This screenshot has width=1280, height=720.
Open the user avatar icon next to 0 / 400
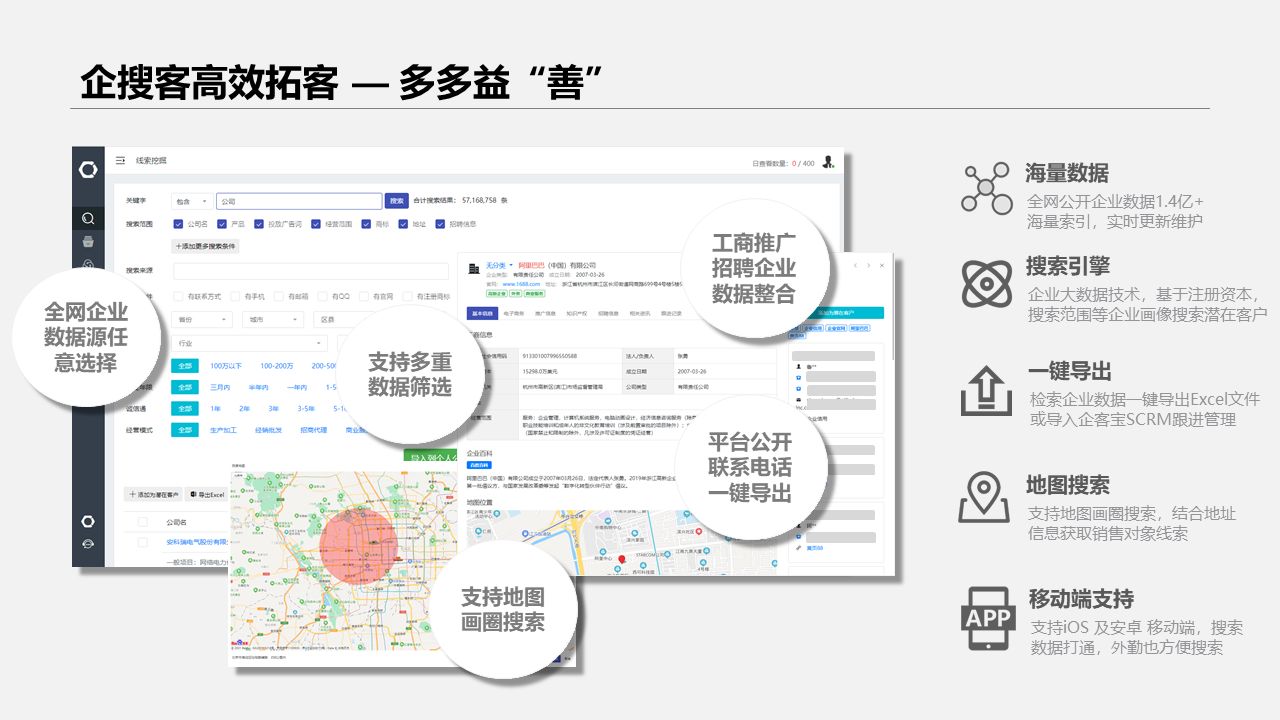click(x=828, y=162)
